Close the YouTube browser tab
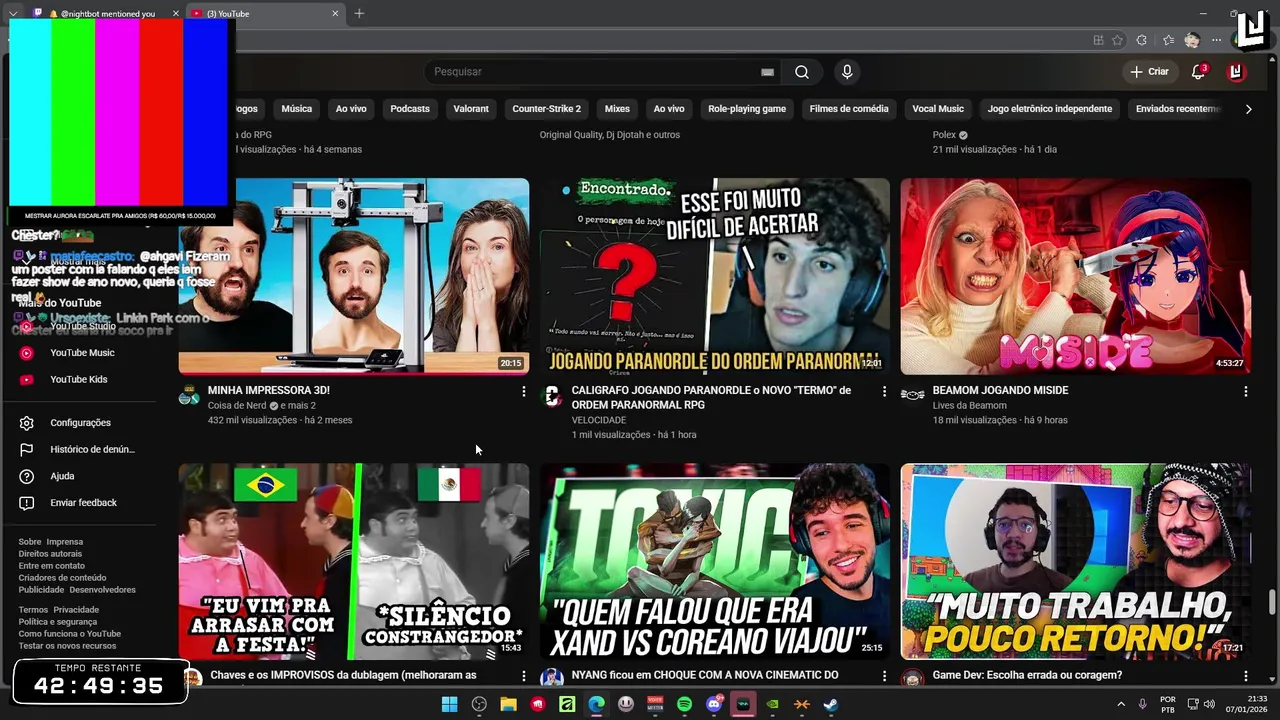Screen dimensions: 1280x720 click(x=336, y=13)
